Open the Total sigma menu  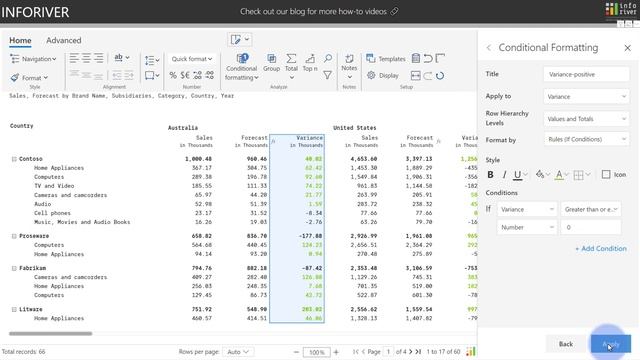tap(291, 66)
